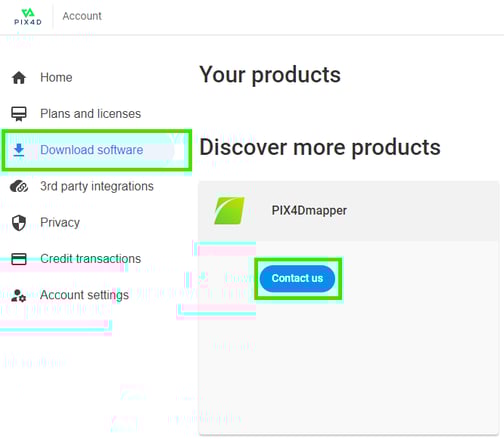Viewport: 504px width, 439px height.
Task: Click the 3rd party integrations link icon
Action: pyautogui.click(x=19, y=186)
